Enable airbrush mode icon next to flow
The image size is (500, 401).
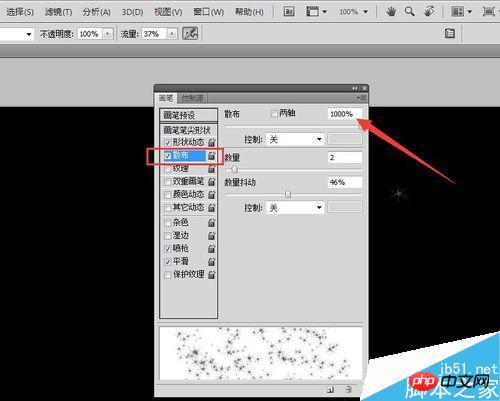(190, 34)
